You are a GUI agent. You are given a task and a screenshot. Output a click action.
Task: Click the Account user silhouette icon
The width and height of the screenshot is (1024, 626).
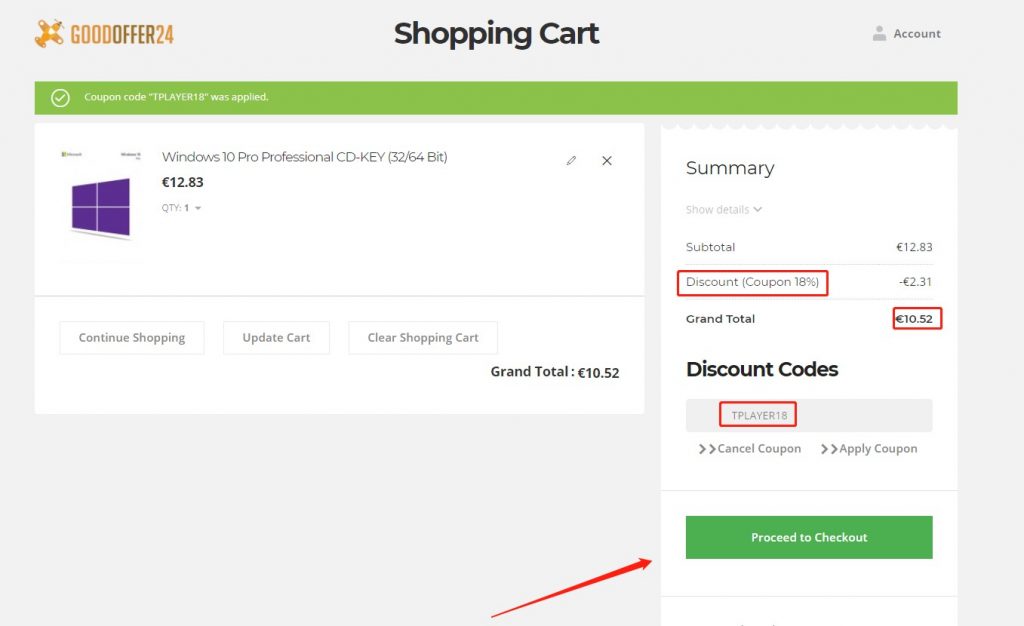click(879, 34)
